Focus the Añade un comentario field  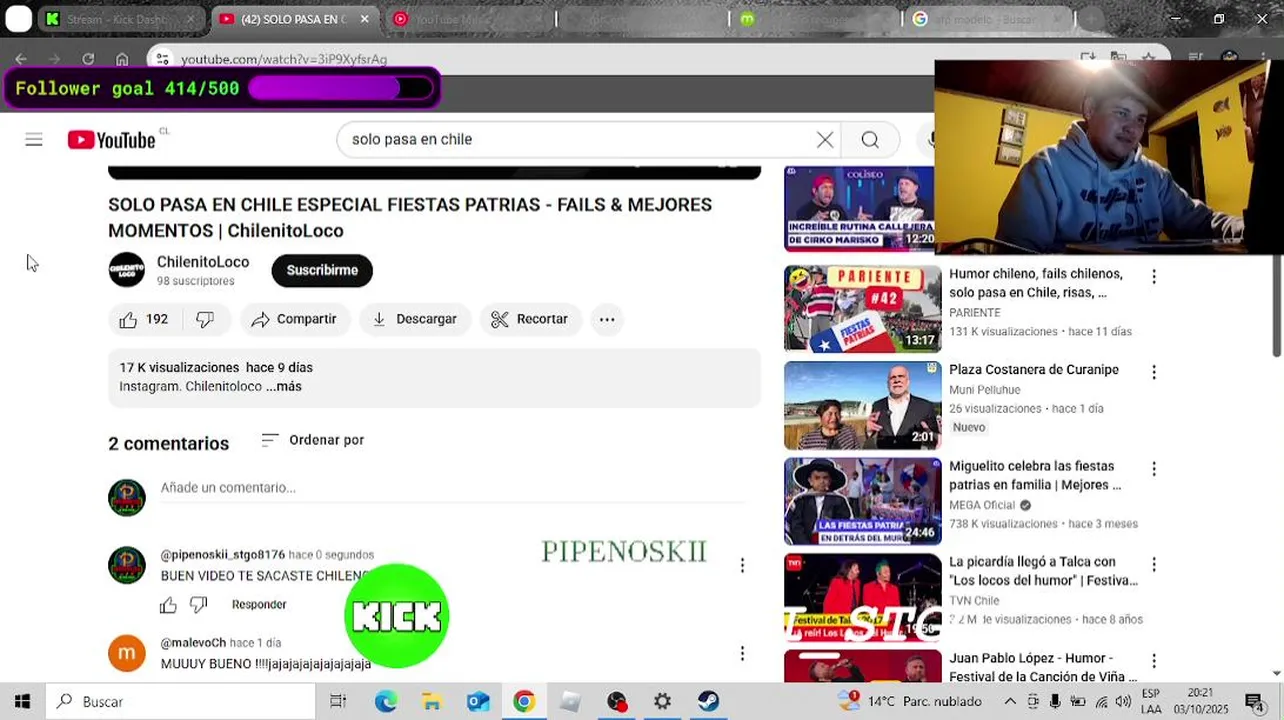pos(452,488)
